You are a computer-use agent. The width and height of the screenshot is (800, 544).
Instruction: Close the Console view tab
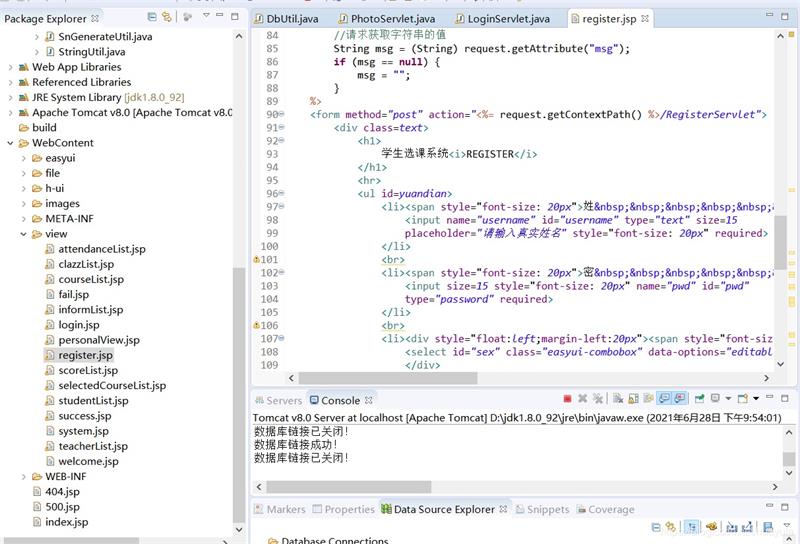(x=369, y=400)
